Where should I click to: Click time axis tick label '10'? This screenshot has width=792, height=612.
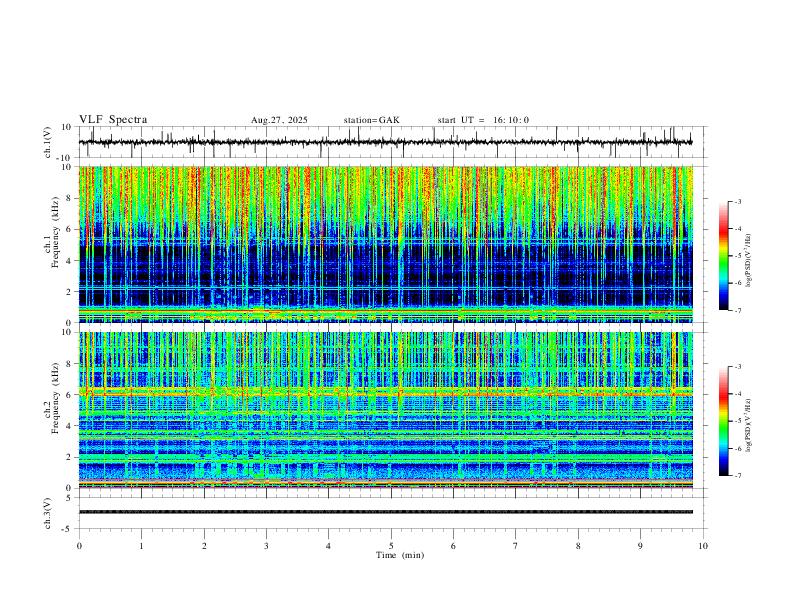click(703, 546)
